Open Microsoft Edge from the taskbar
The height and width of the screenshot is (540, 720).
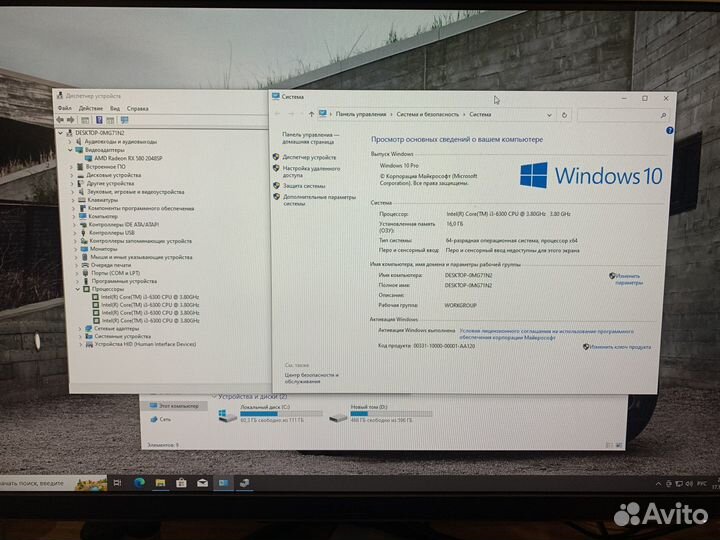139,482
